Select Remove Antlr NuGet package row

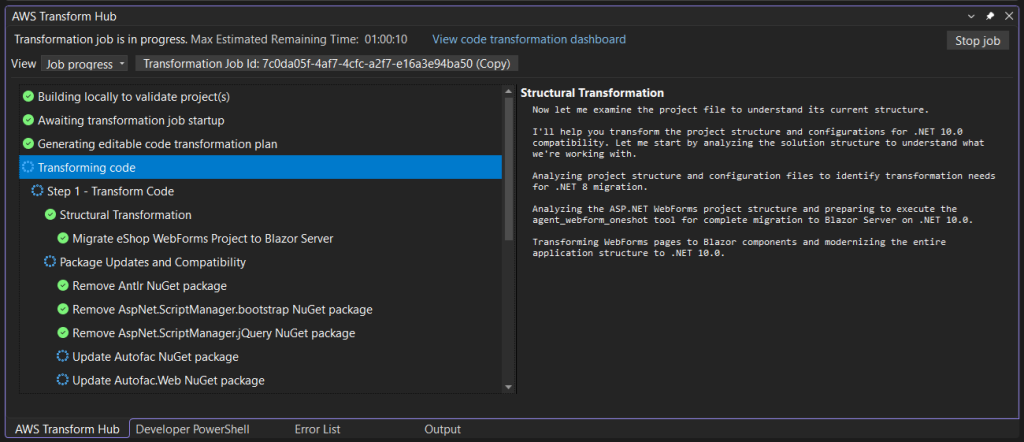coord(261,286)
